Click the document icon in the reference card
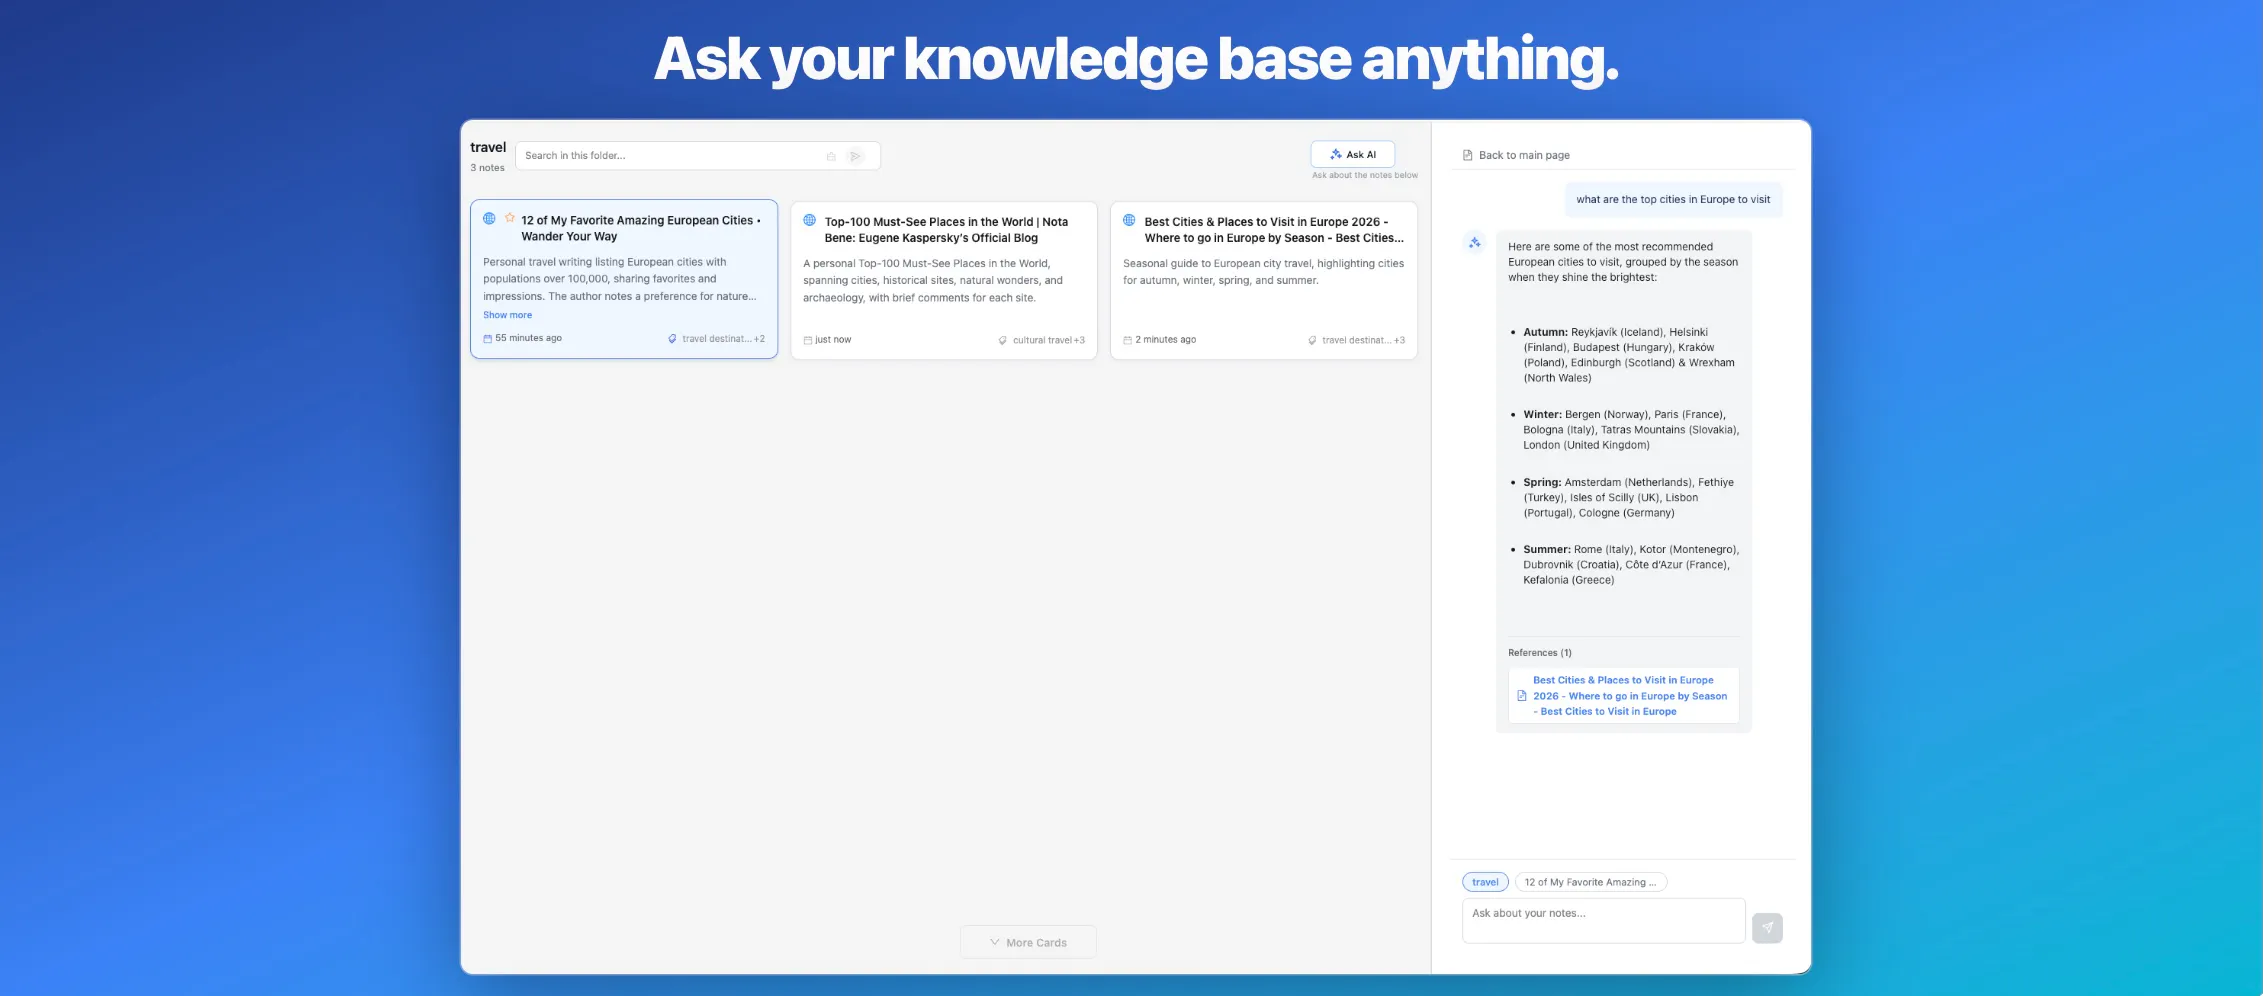Viewport: 2263px width, 996px height. (x=1521, y=696)
